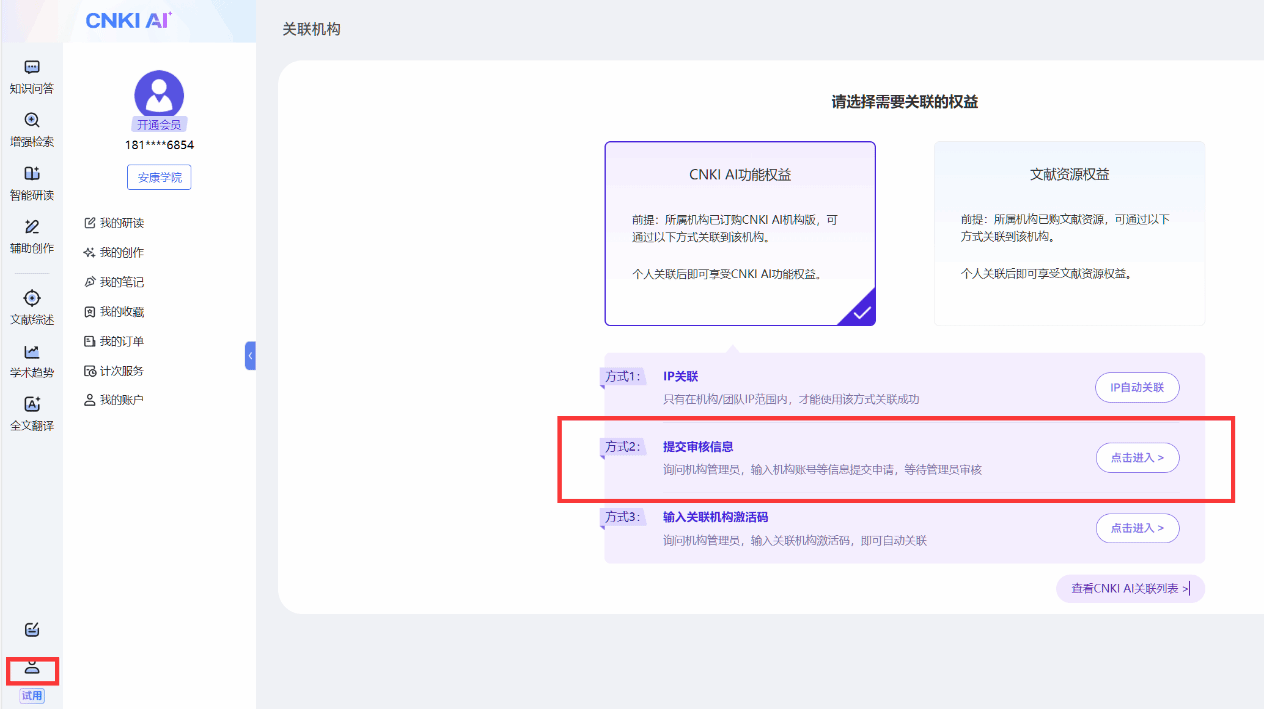The width and height of the screenshot is (1264, 709).
Task: Select the 文献资源权益 card
Action: point(1069,233)
